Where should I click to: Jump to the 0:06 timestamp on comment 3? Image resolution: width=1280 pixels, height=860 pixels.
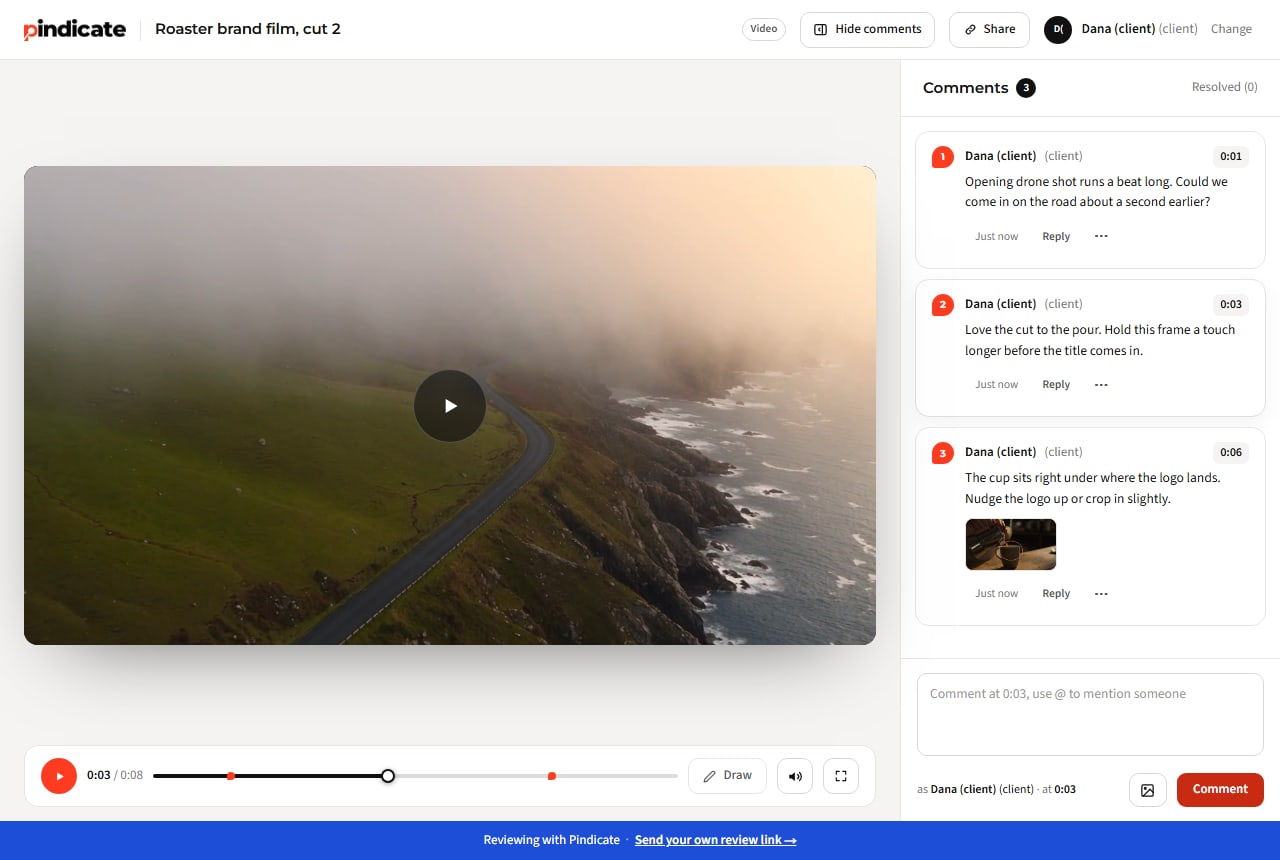coord(1231,452)
